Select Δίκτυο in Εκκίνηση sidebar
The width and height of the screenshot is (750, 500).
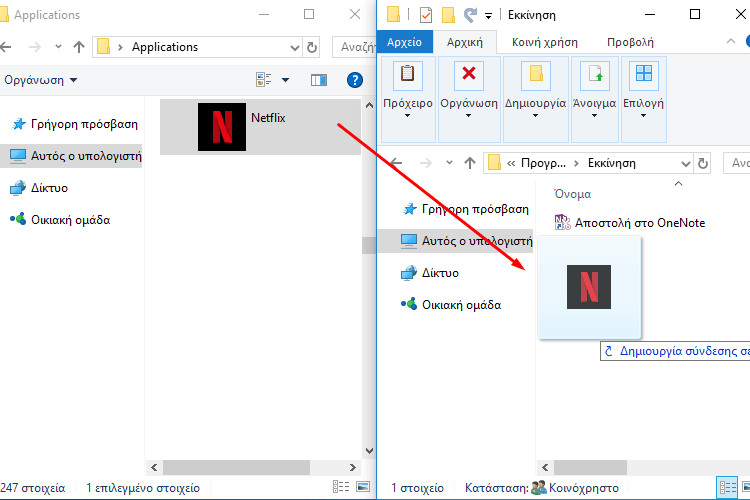[430, 273]
